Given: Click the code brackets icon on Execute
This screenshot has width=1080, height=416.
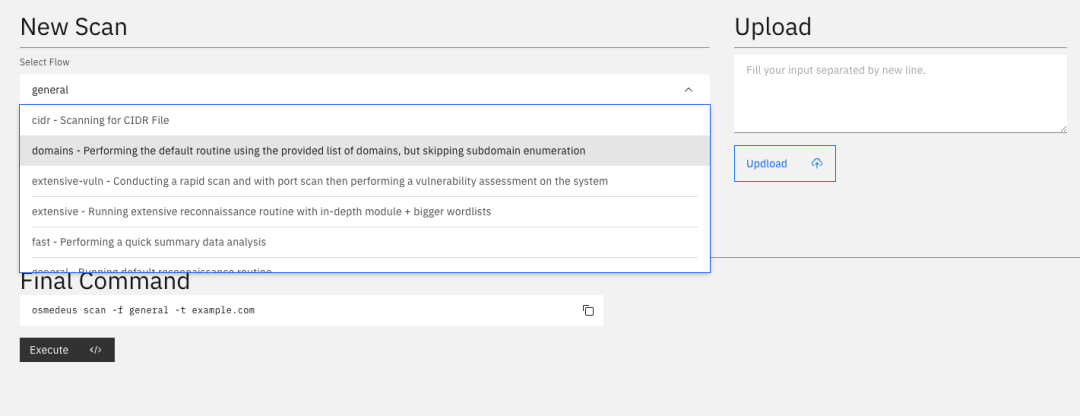Looking at the screenshot, I should pyautogui.click(x=96, y=350).
